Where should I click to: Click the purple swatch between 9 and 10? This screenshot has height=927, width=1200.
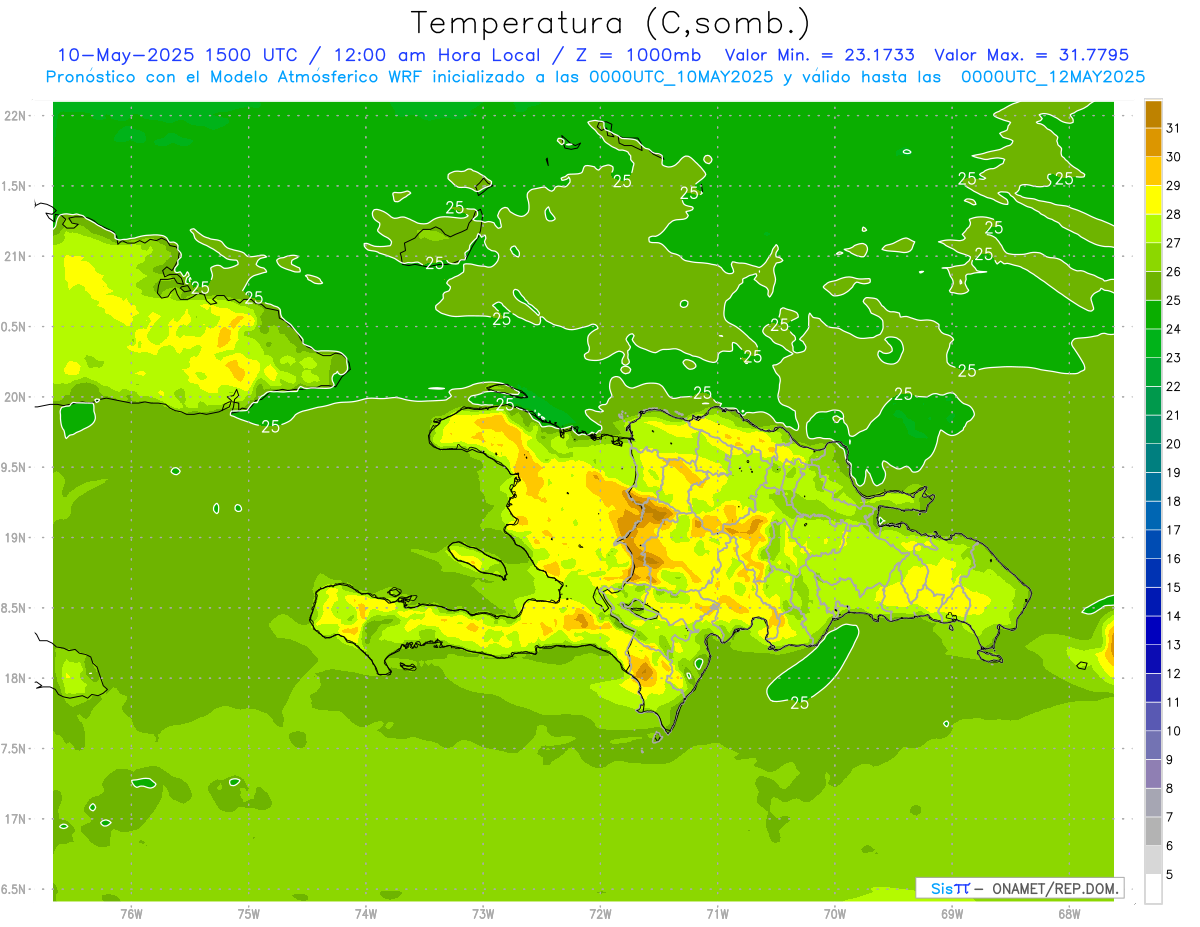pos(1153,745)
